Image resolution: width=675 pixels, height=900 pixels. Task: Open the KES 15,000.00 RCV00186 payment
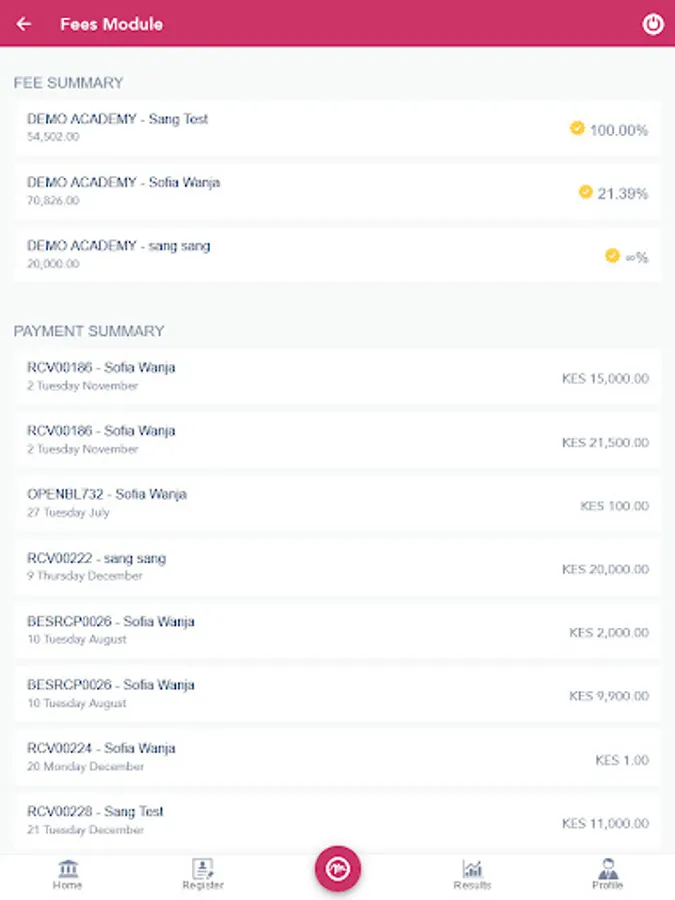pyautogui.click(x=337, y=377)
